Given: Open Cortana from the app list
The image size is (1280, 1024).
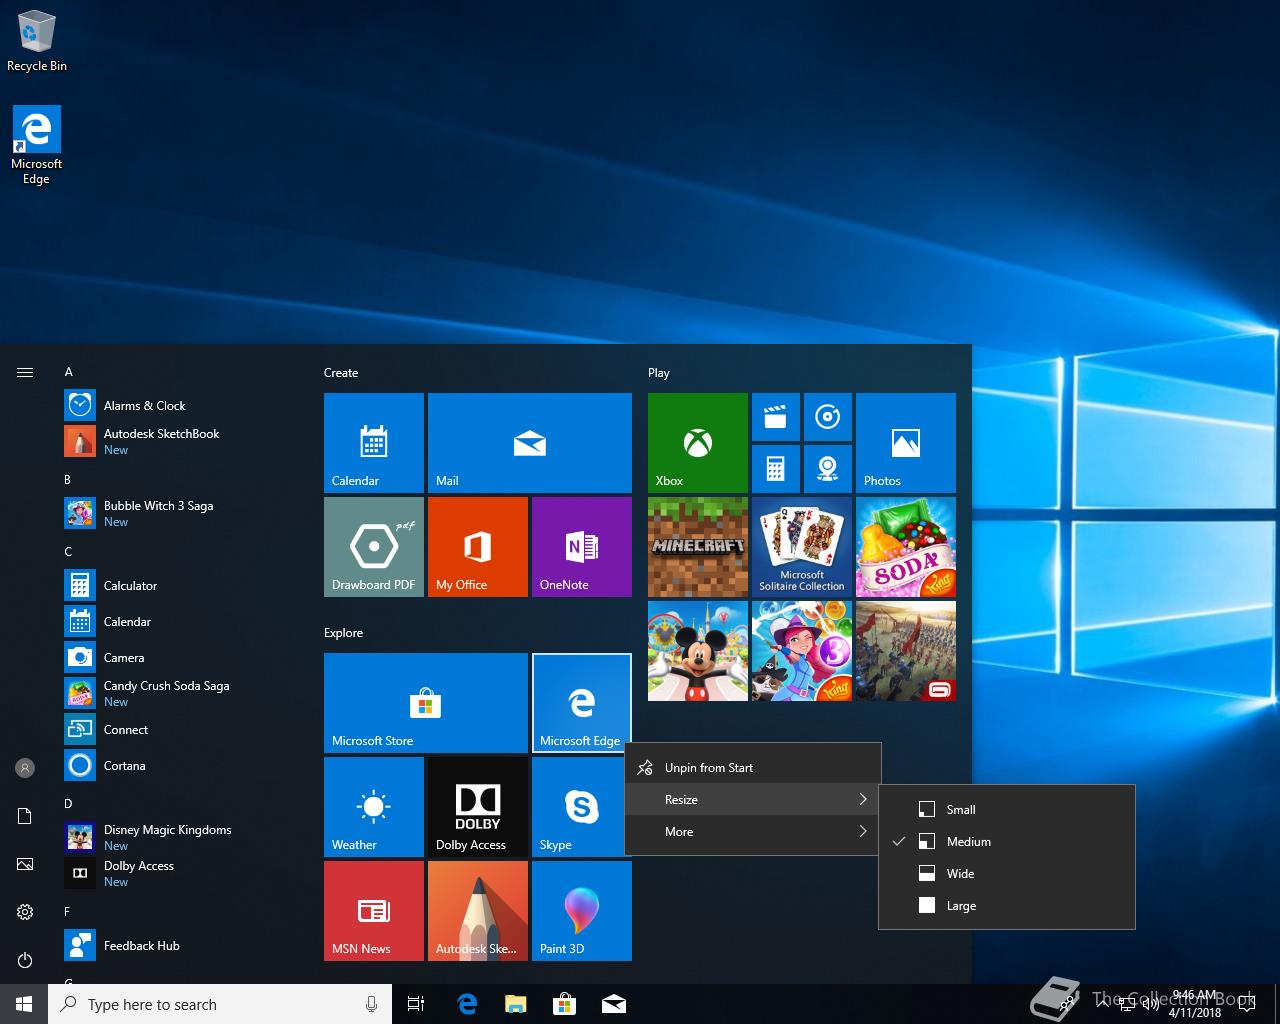Looking at the screenshot, I should pos(180,765).
